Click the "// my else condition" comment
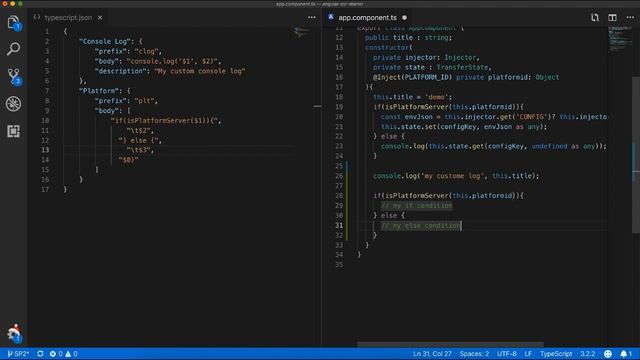640x360 pixels. tap(421, 225)
